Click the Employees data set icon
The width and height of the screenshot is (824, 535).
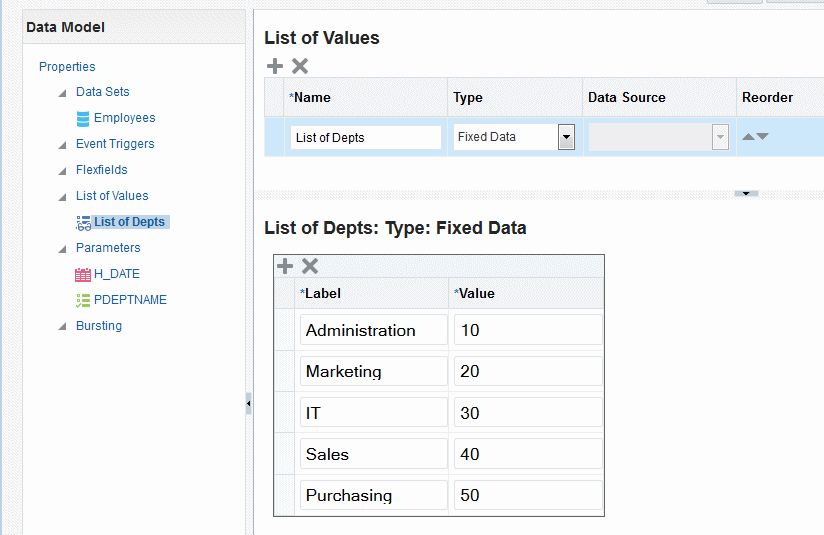click(x=83, y=118)
